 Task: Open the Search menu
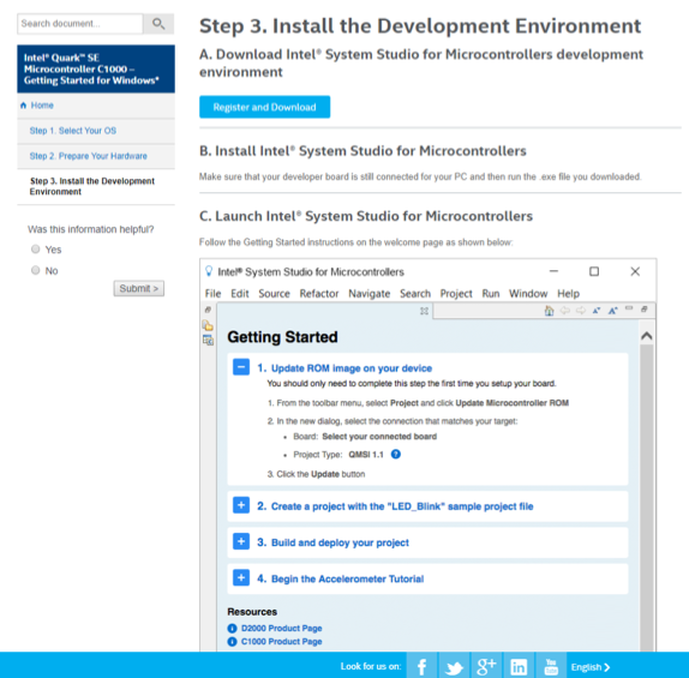pyautogui.click(x=415, y=294)
